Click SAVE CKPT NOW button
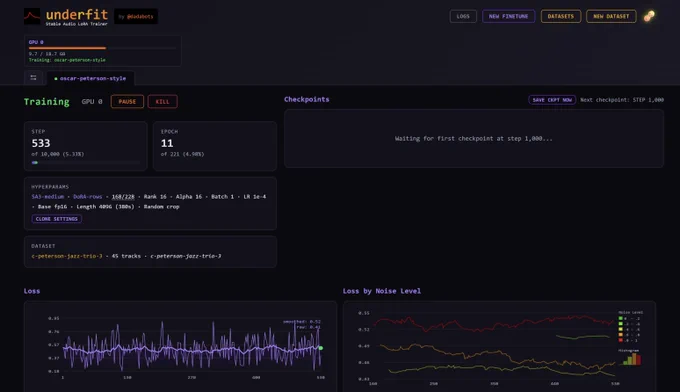680x392 pixels. pos(552,100)
